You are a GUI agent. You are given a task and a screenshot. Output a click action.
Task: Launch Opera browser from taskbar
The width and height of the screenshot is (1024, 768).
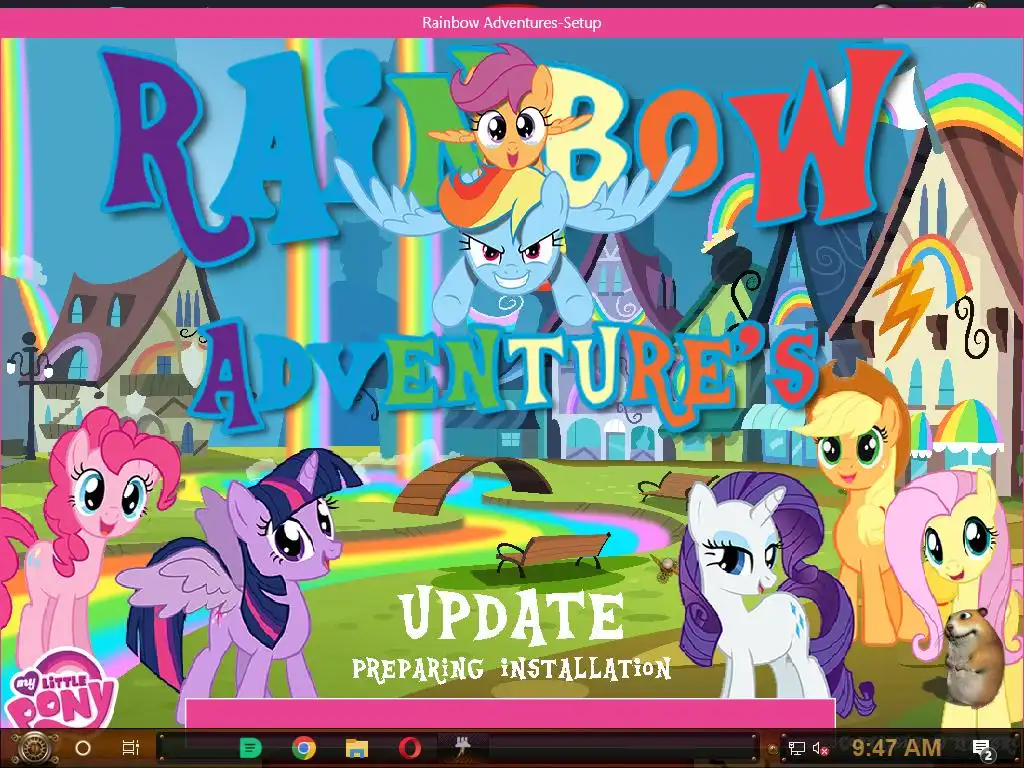click(x=409, y=748)
